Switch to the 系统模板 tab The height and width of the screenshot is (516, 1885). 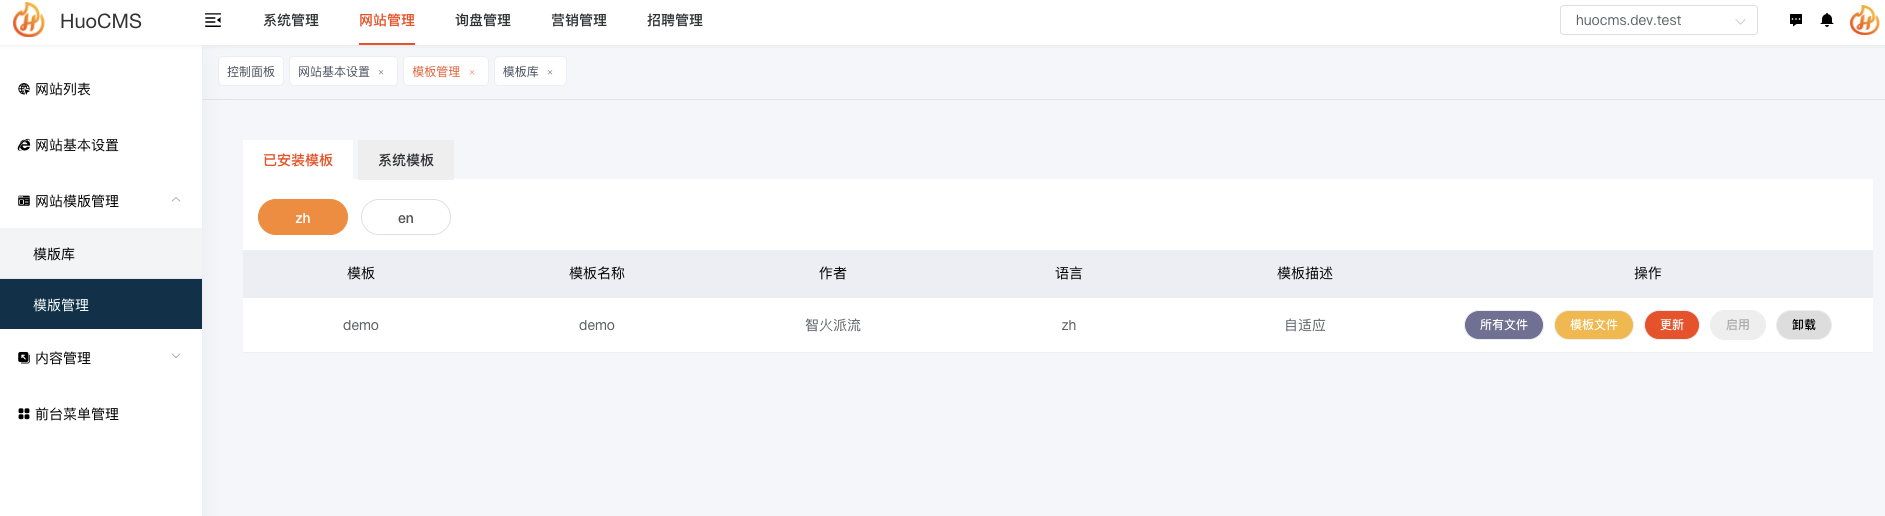point(406,160)
